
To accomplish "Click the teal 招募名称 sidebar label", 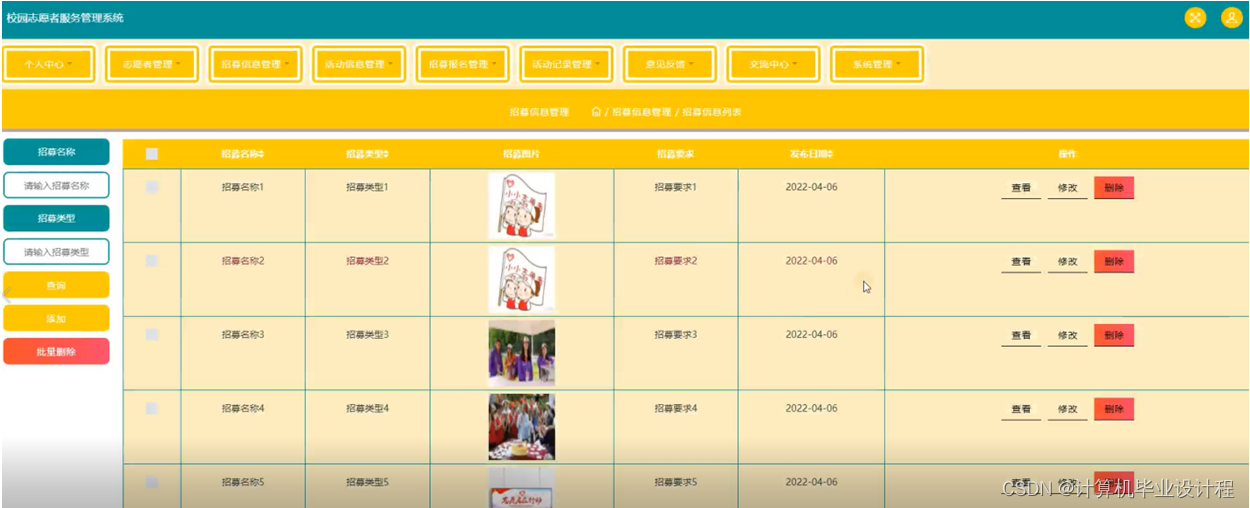I will pos(56,152).
